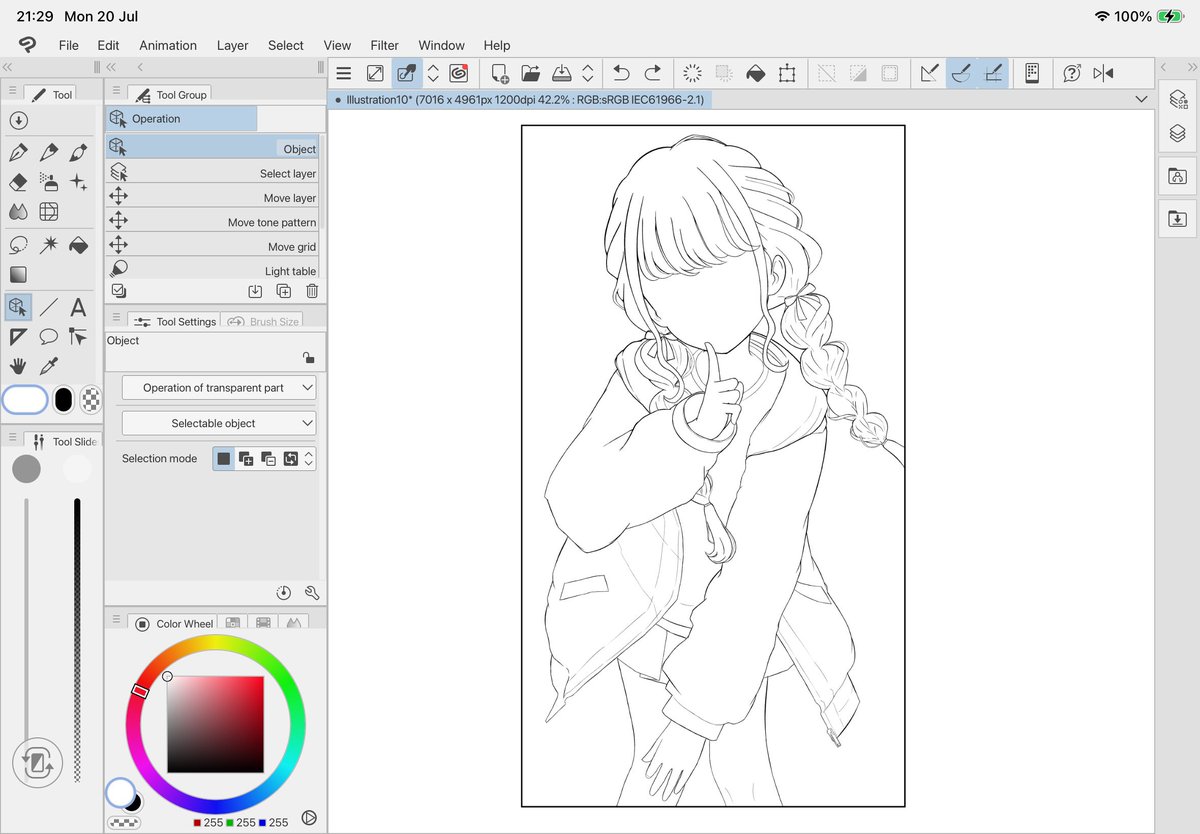Enable new selection mode square button
1200x834 pixels.
pyautogui.click(x=224, y=459)
